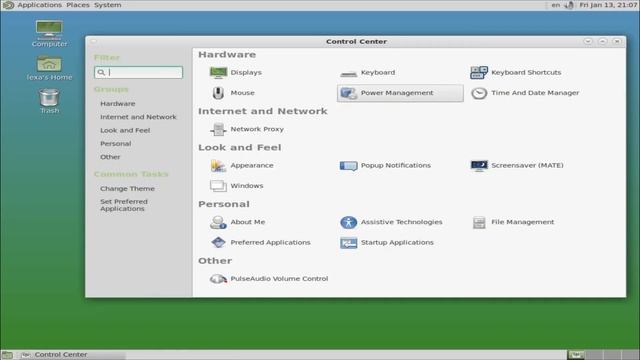Click the Keyboard Shortcuts label

526,73
